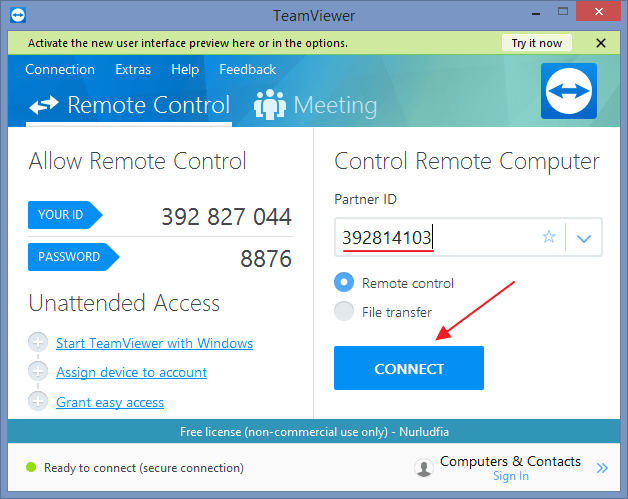This screenshot has height=499, width=628.
Task: Open Grant easy access link
Action: pos(110,402)
